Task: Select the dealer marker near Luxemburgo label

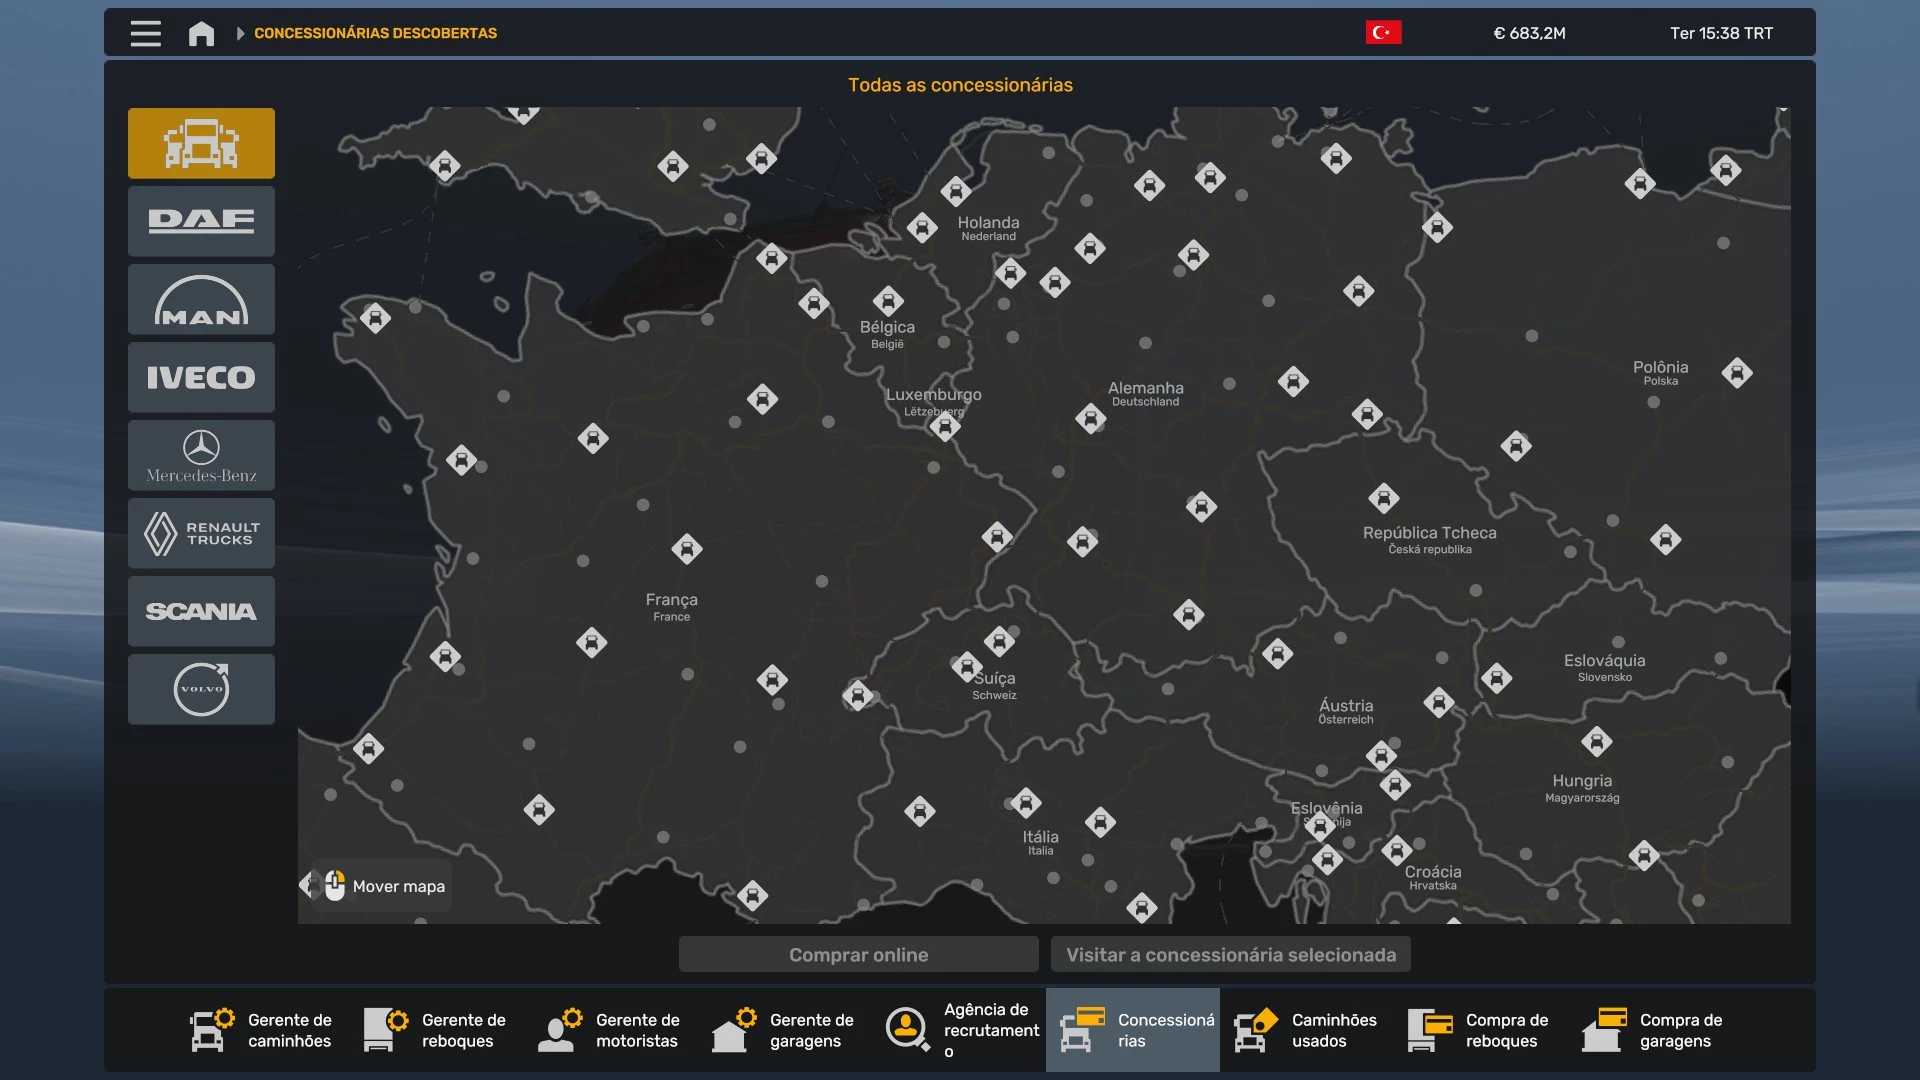Action: pos(944,427)
